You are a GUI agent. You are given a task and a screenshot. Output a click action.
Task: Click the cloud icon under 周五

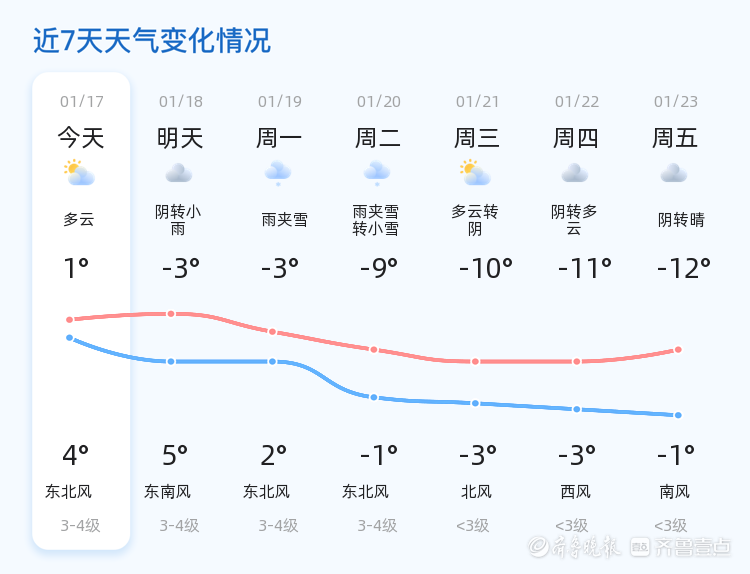pyautogui.click(x=674, y=174)
